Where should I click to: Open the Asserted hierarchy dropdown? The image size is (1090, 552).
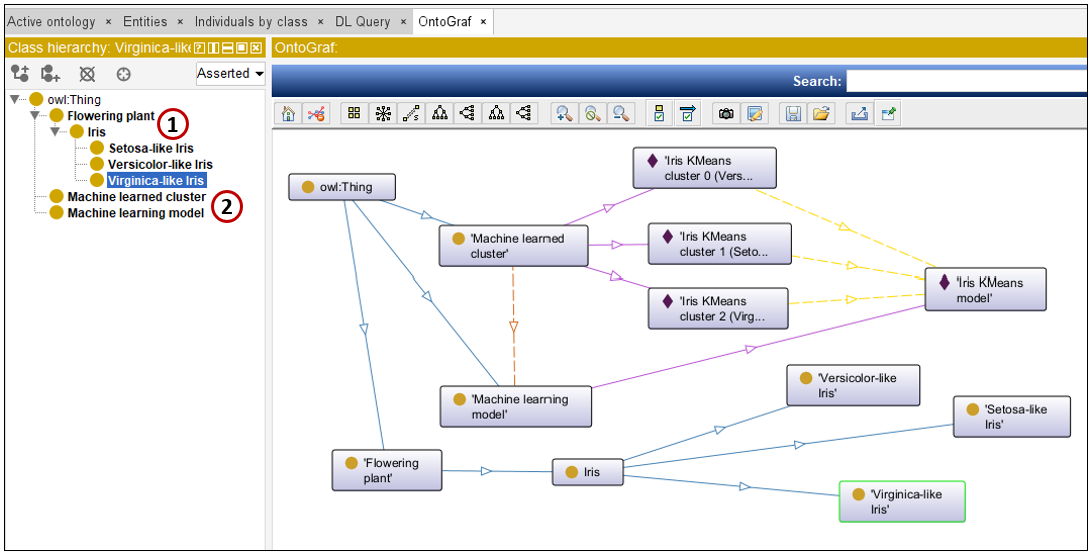[x=230, y=73]
